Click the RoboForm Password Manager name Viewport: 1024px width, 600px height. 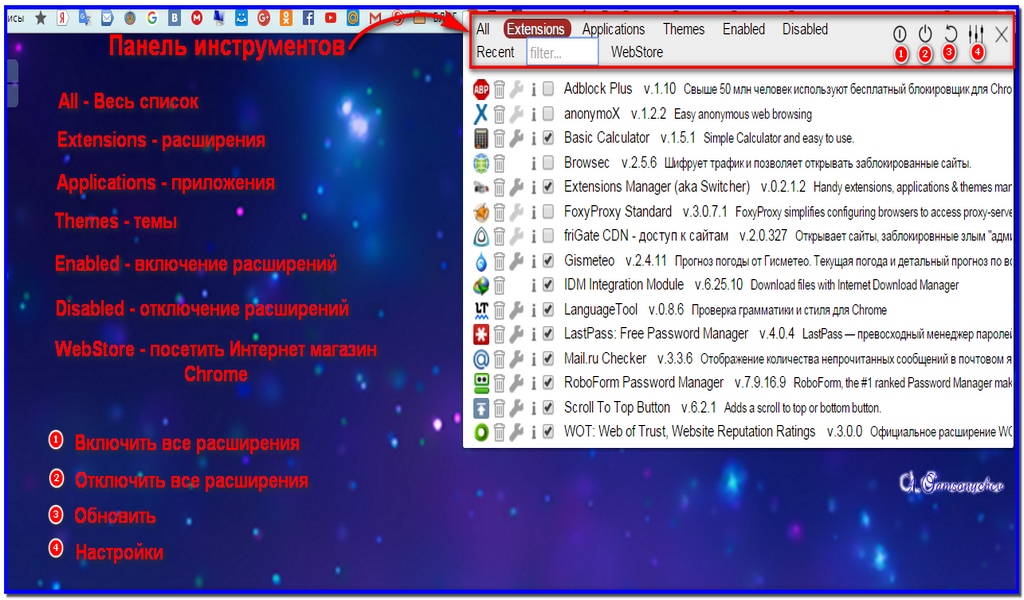tap(643, 383)
